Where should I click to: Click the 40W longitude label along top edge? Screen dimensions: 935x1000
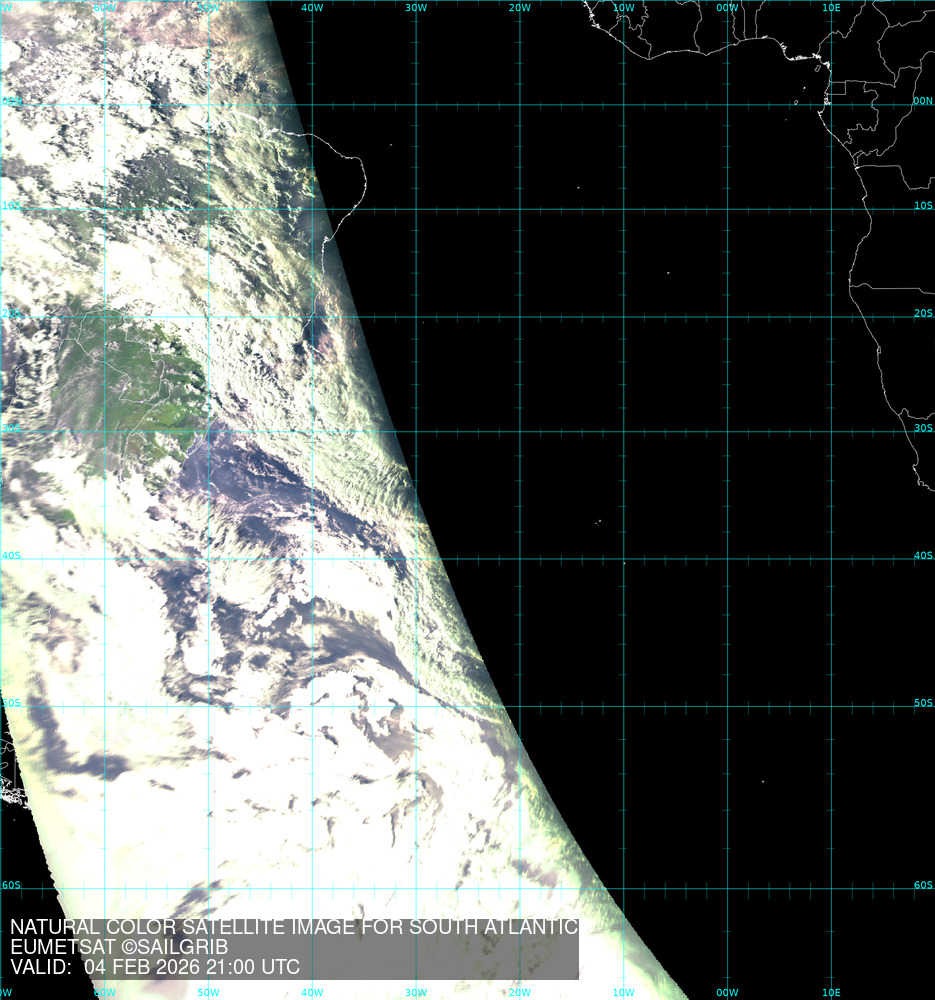click(x=312, y=8)
